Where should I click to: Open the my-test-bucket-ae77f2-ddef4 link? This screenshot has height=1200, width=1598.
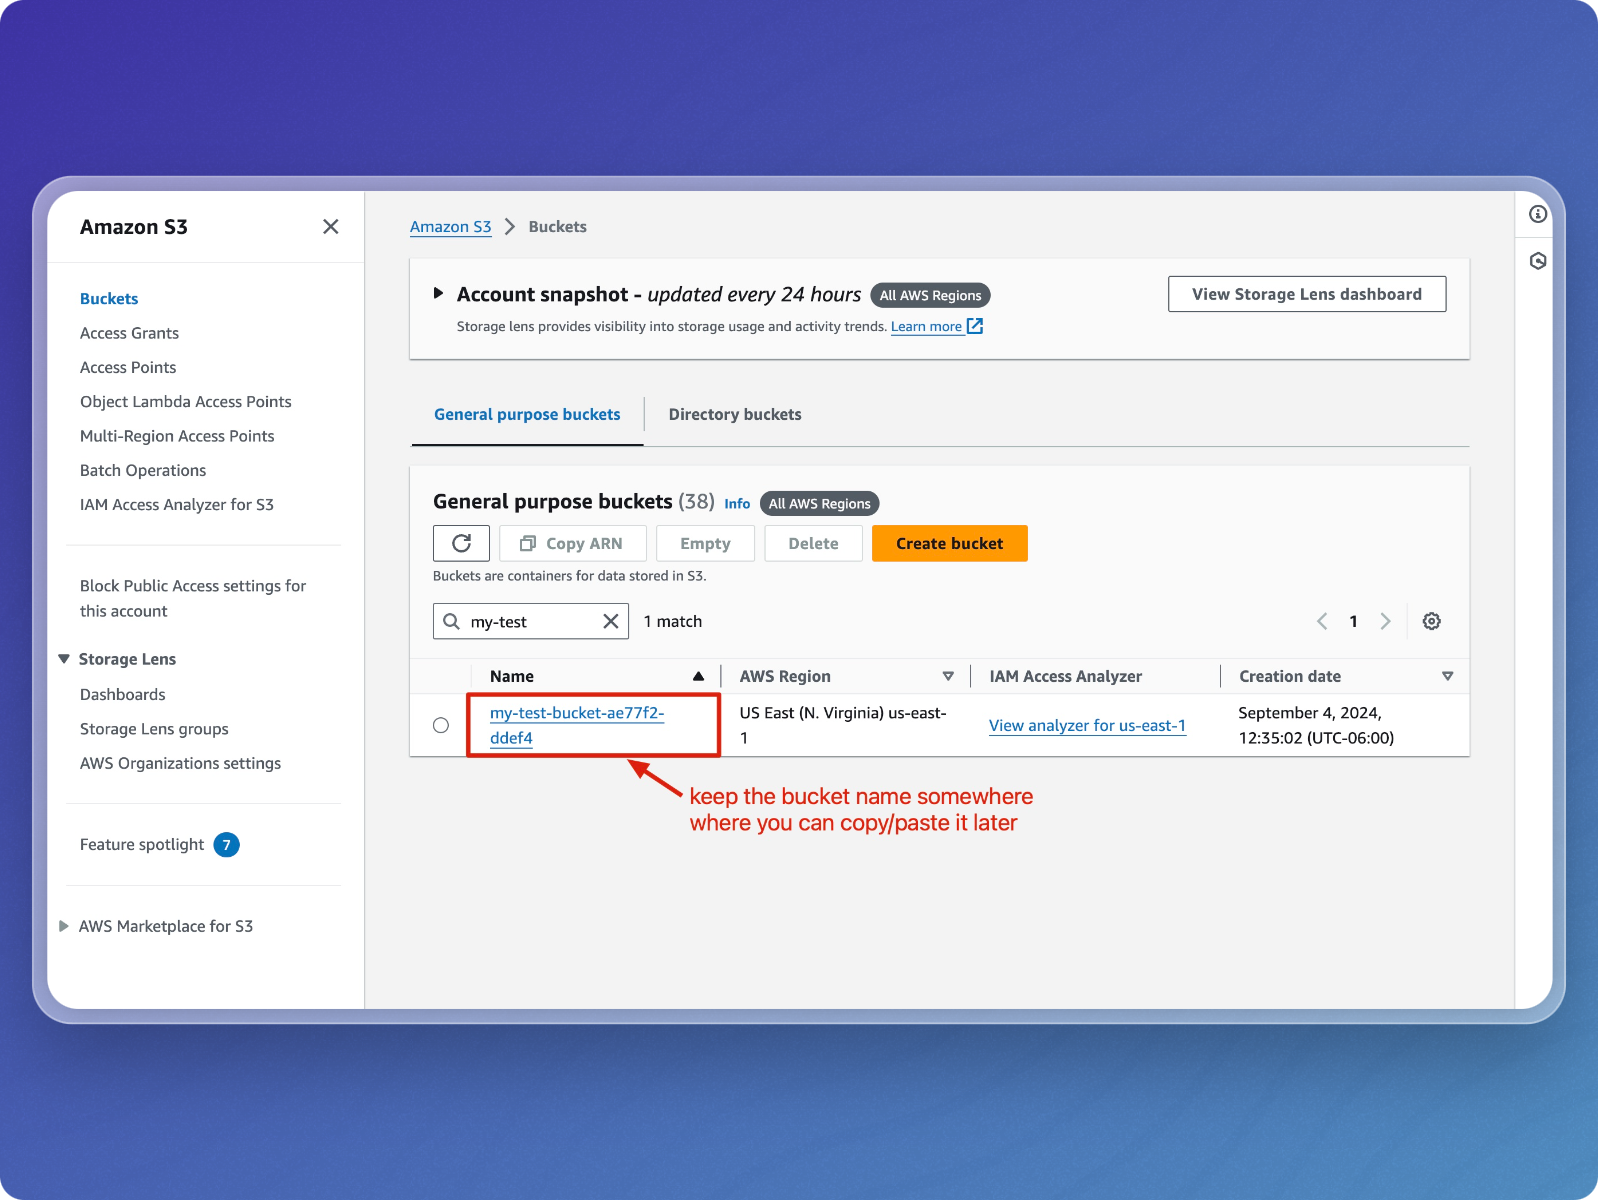pos(577,725)
